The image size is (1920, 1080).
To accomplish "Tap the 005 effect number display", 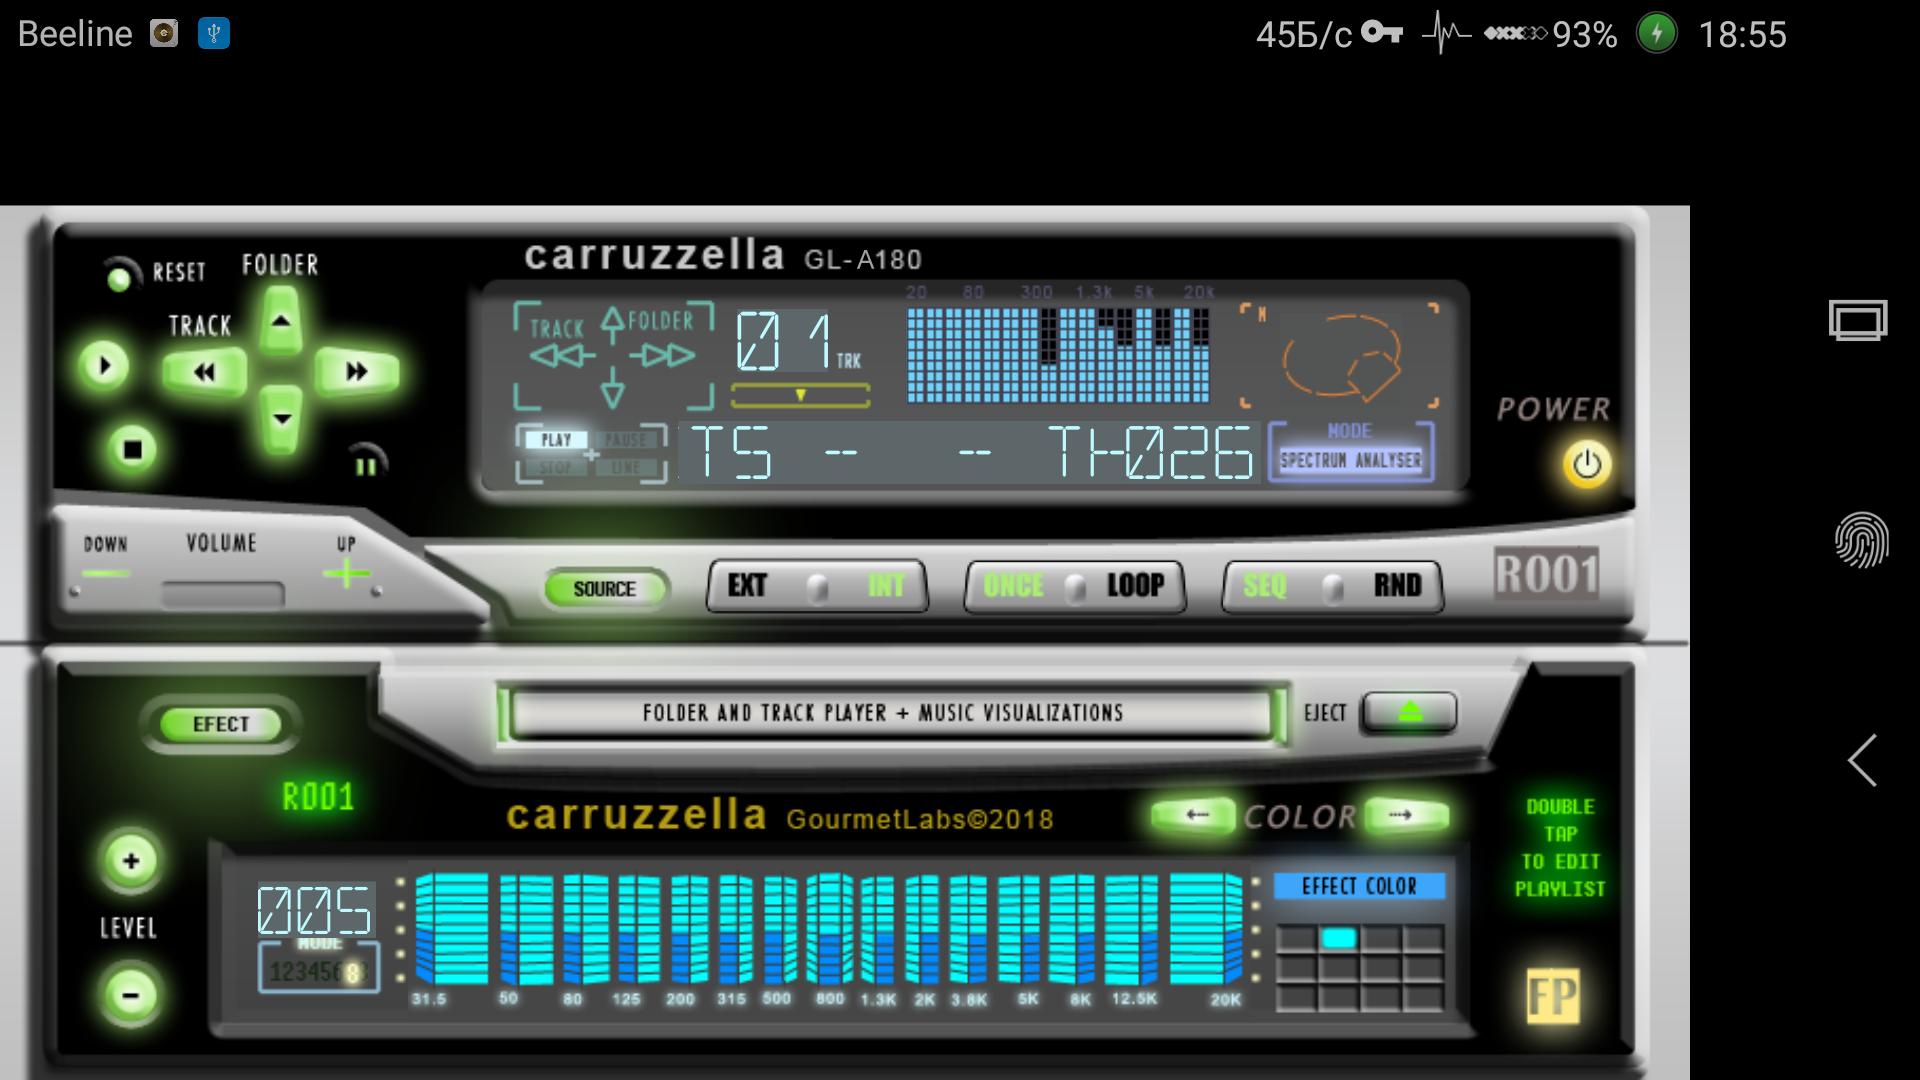I will tap(315, 909).
